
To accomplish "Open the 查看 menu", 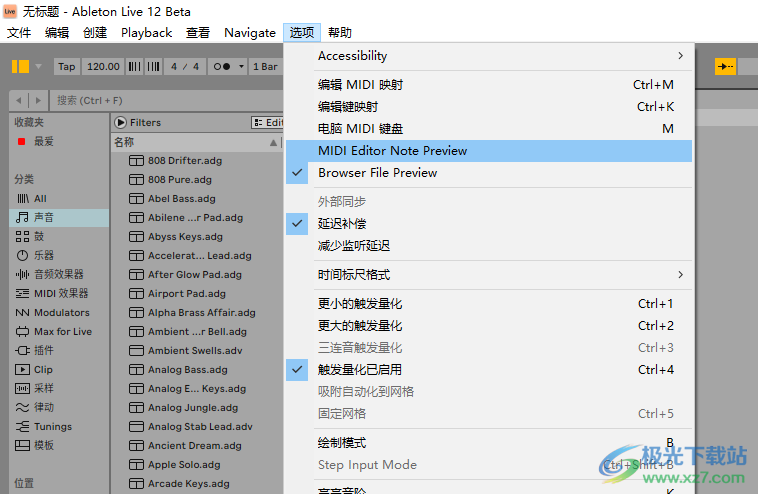I will [x=198, y=33].
